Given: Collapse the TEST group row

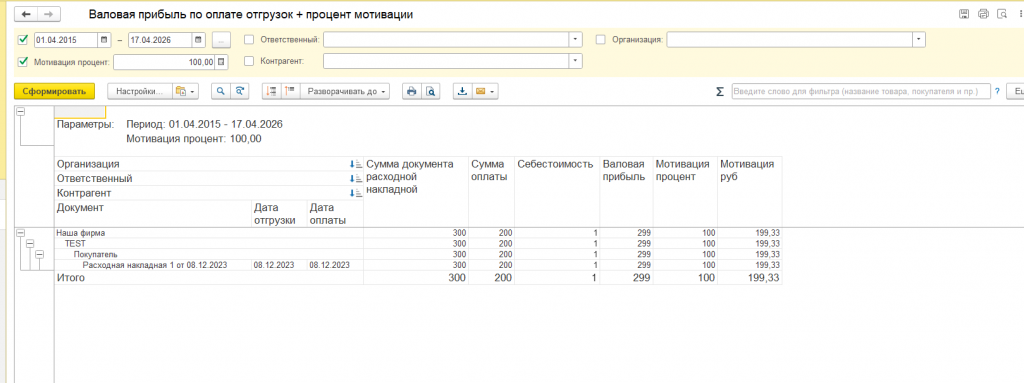Looking at the screenshot, I should (29, 243).
